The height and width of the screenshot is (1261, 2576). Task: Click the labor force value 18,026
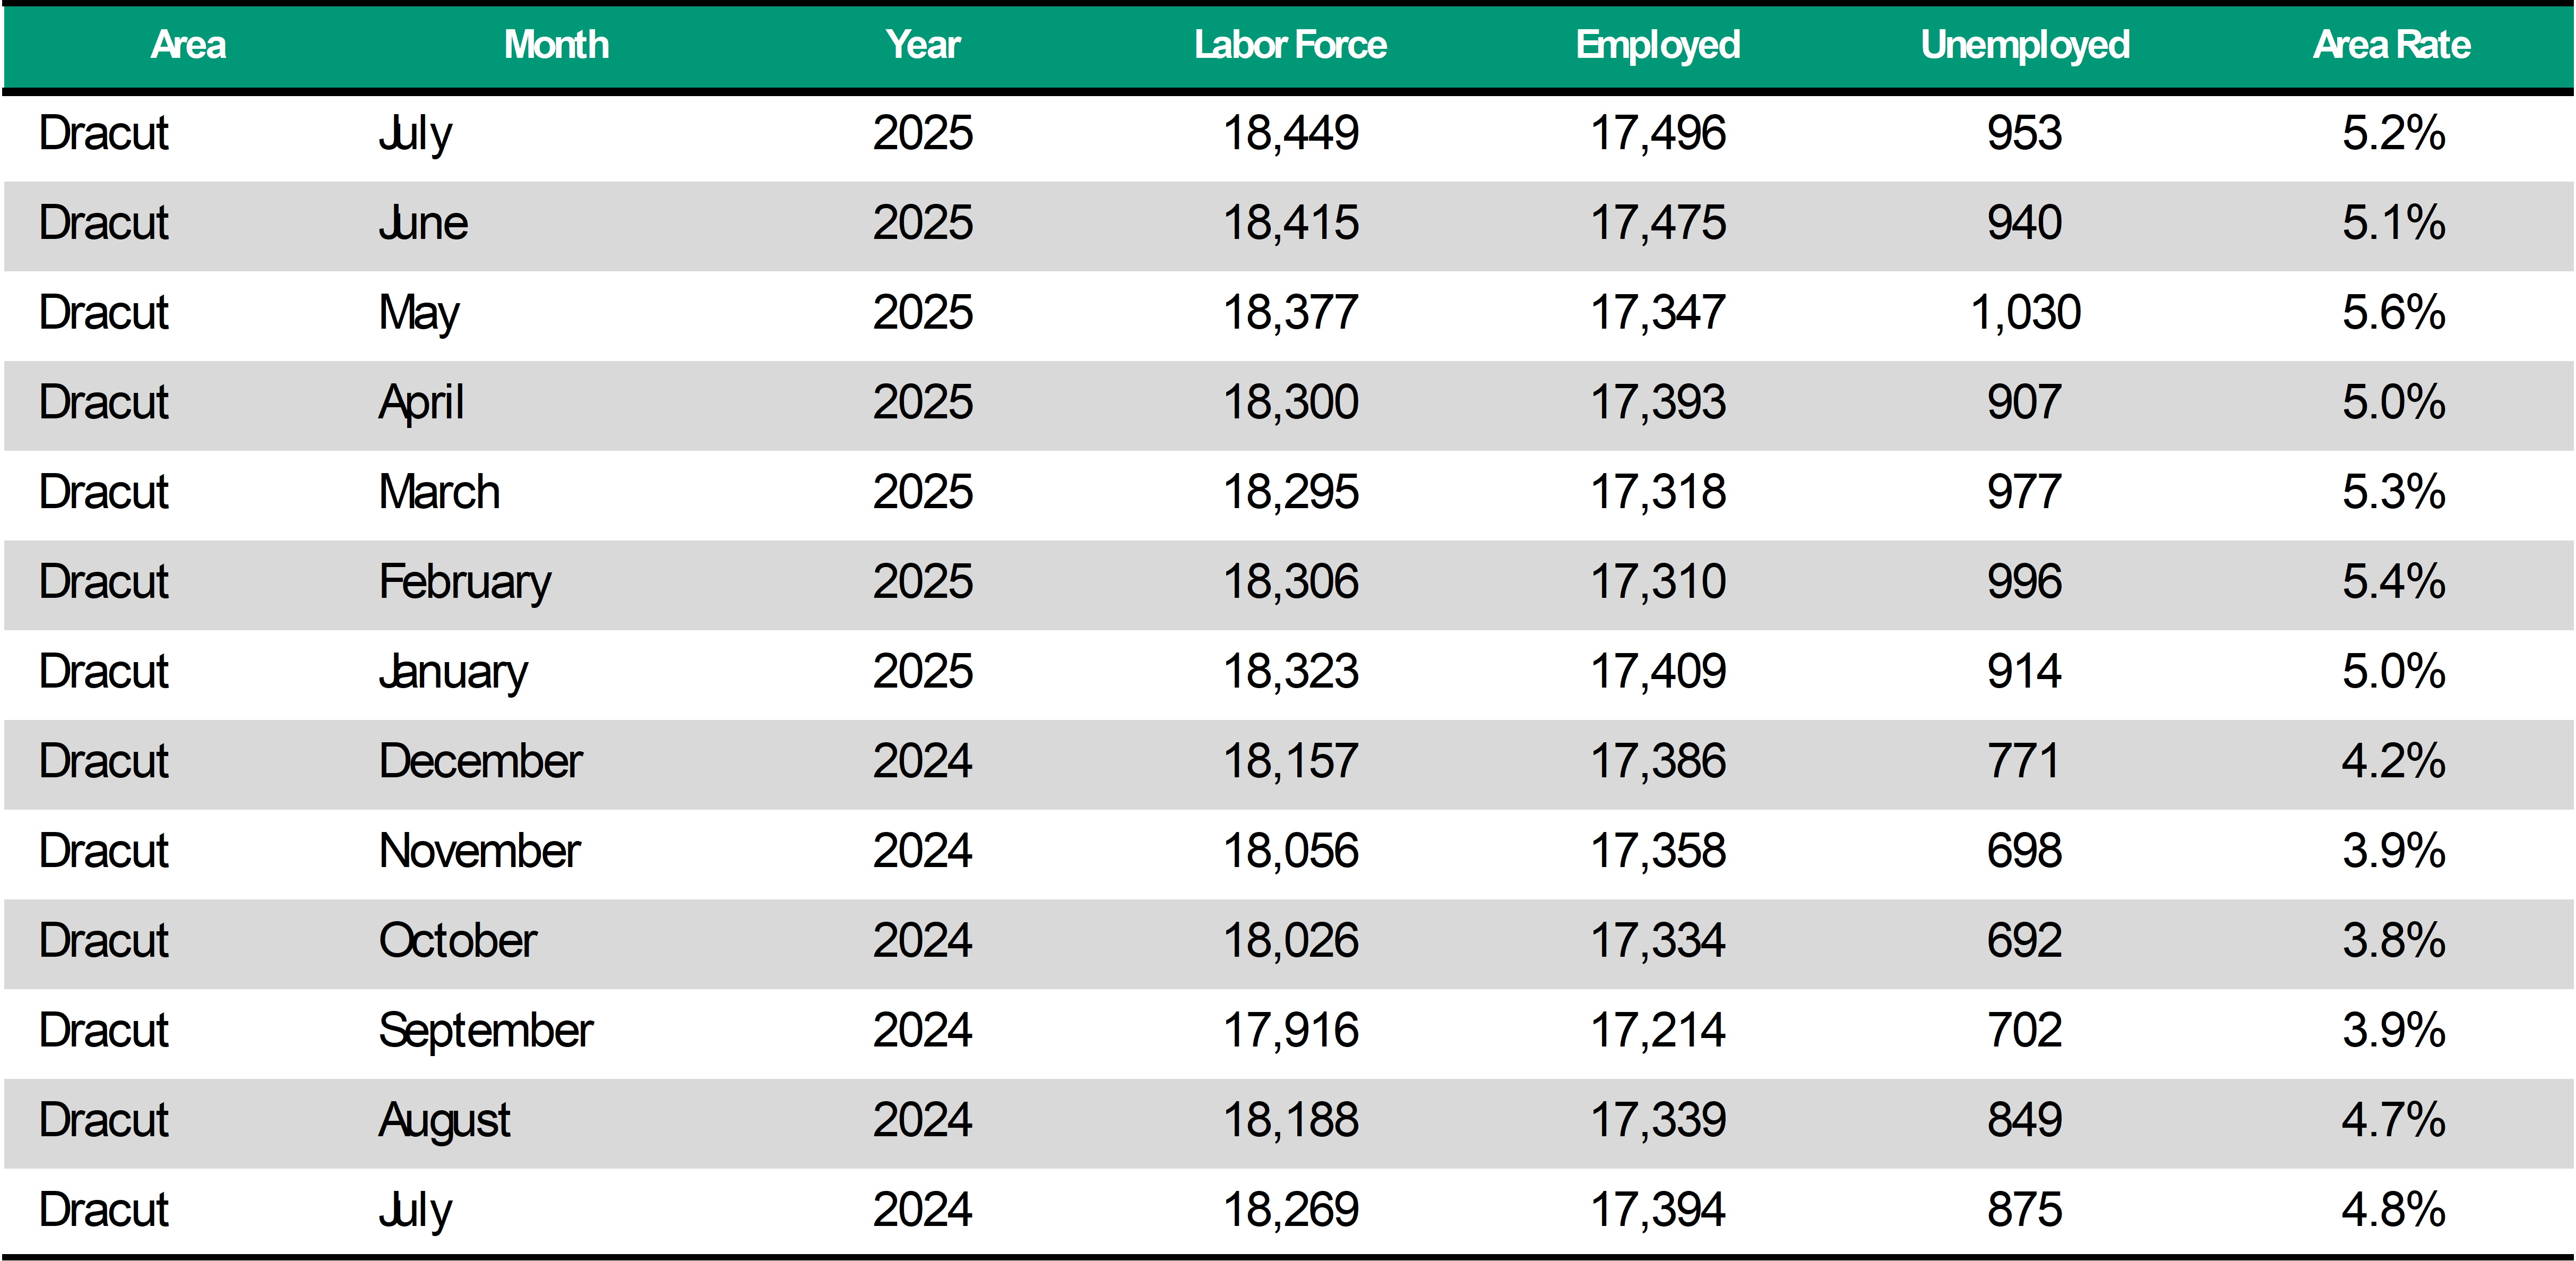[1290, 941]
